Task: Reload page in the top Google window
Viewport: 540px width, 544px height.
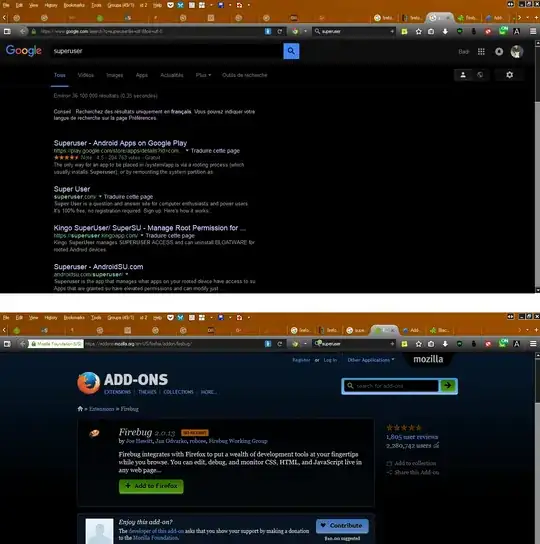Action: [x=279, y=32]
